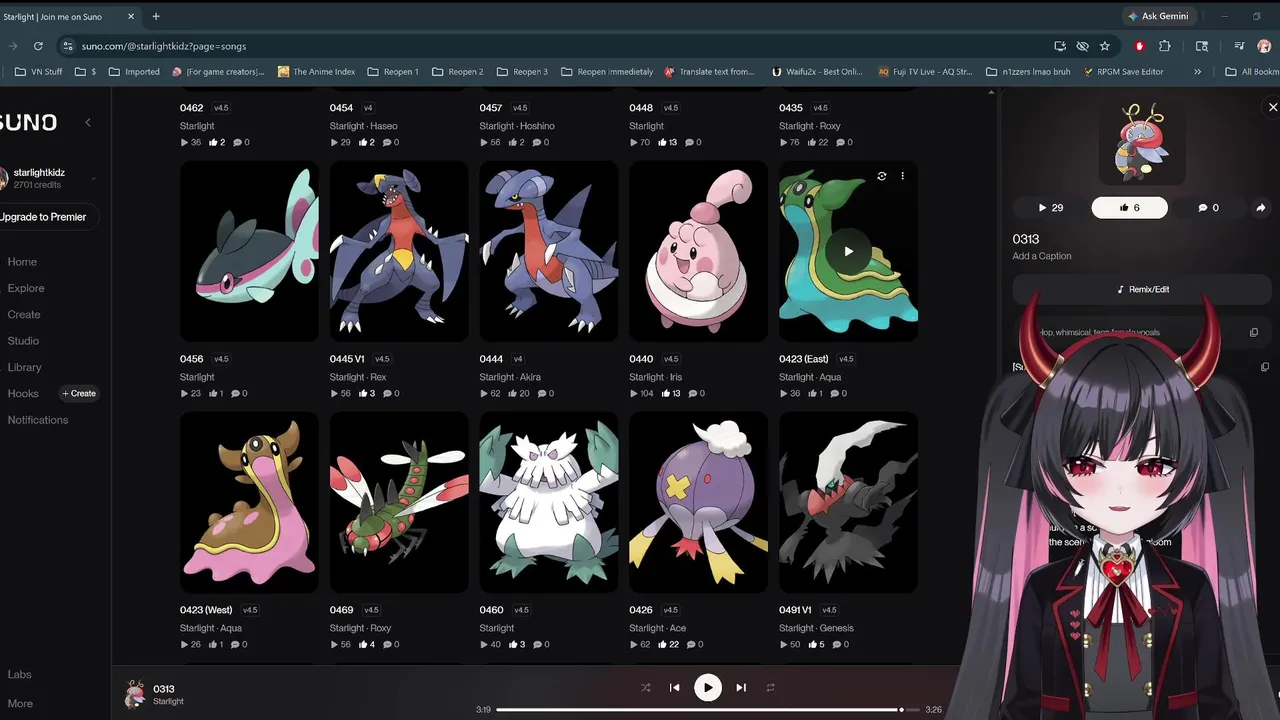This screenshot has height=720, width=1280.
Task: Open the 0456 song thumbnail
Action: [x=249, y=252]
